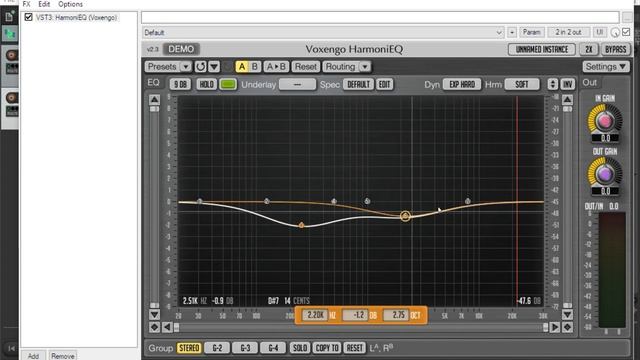Click the right spectrum range up arrow
The width and height of the screenshot is (640, 360).
tap(567, 99)
